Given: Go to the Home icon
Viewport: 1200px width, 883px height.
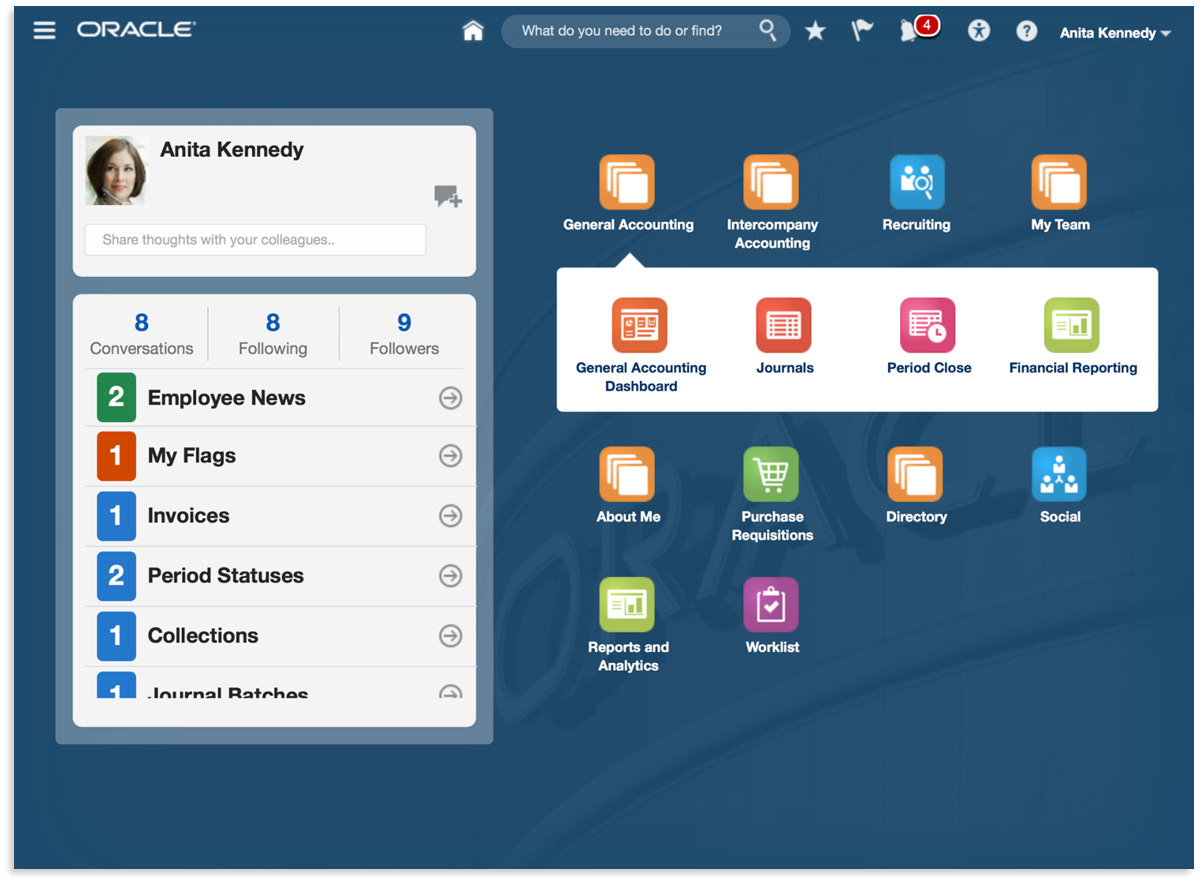Looking at the screenshot, I should 473,31.
